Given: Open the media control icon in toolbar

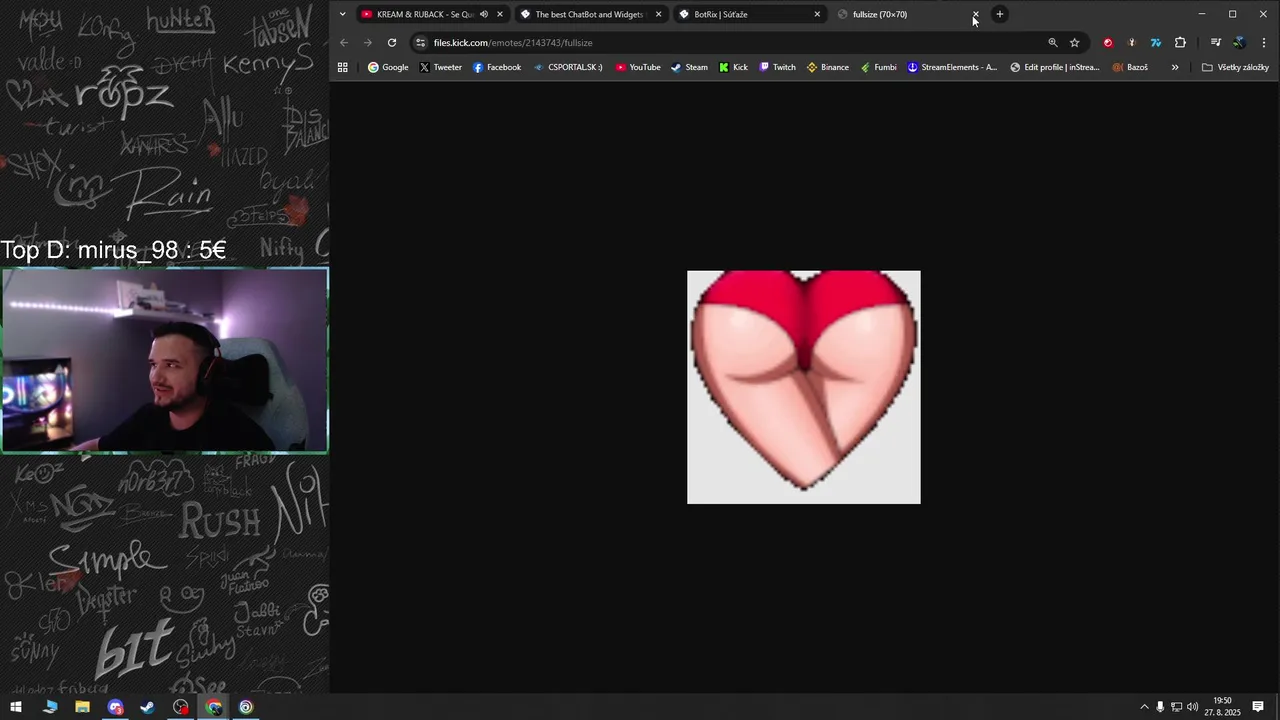Looking at the screenshot, I should (1216, 43).
